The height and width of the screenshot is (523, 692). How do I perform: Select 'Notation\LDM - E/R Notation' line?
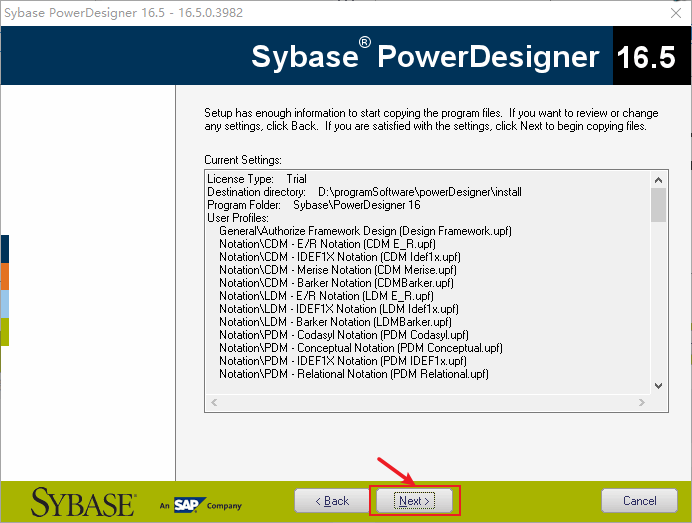click(326, 296)
